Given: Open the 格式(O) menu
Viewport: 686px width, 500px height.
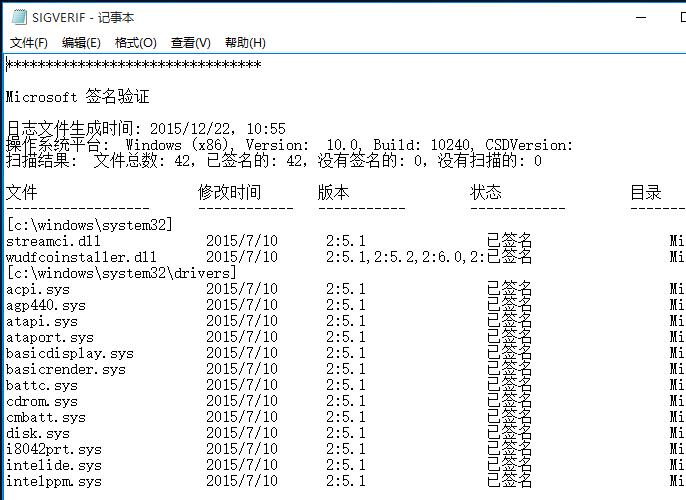Looking at the screenshot, I should (x=136, y=43).
